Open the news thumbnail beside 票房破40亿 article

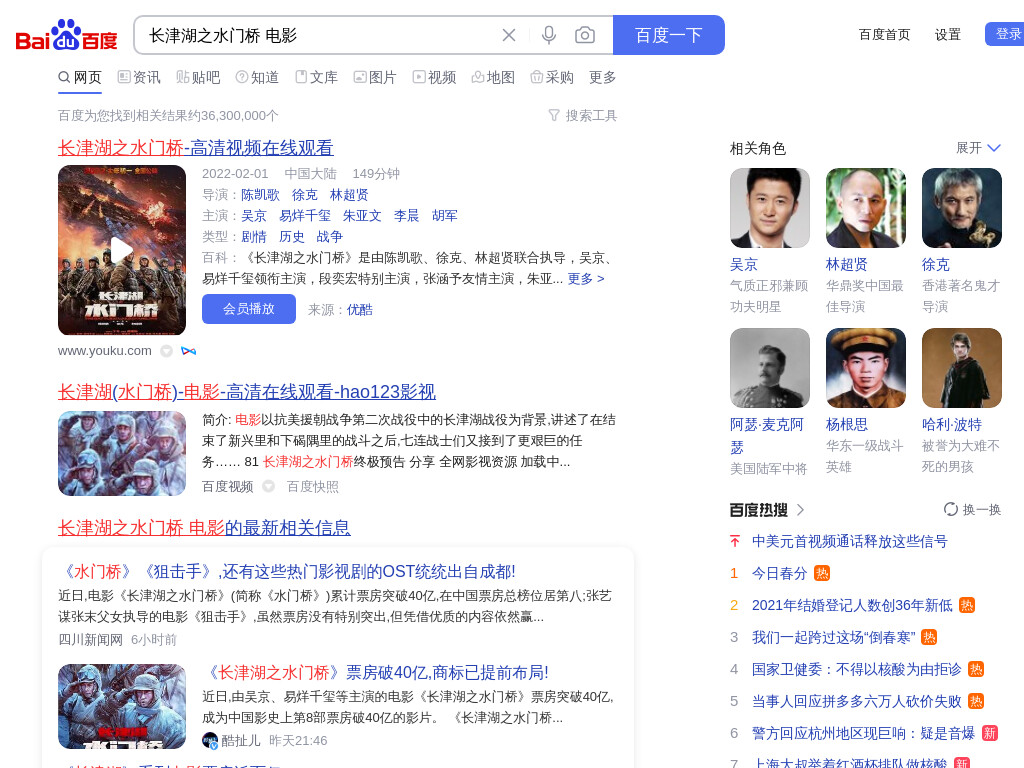[x=122, y=707]
